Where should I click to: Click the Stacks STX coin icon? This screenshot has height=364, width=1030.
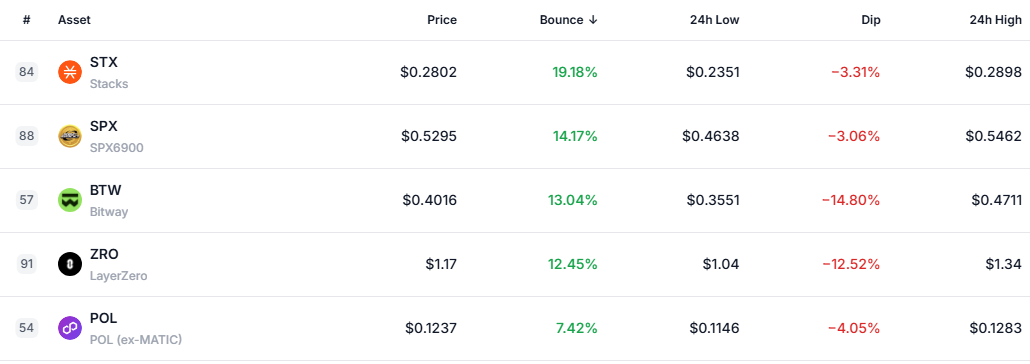coord(70,72)
